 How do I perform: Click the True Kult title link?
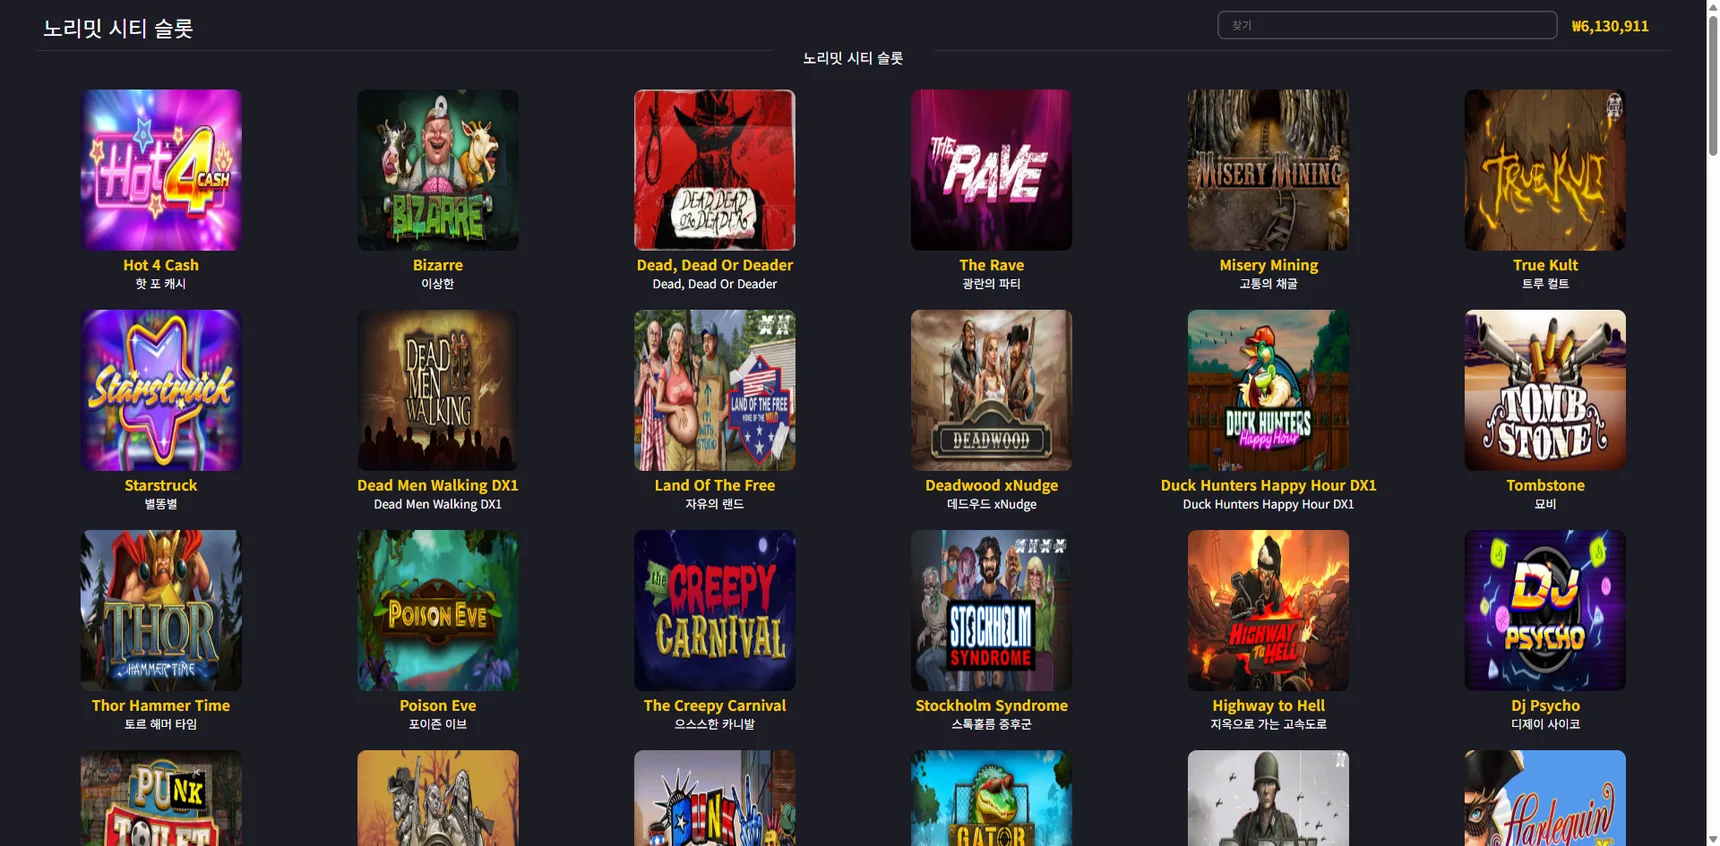pyautogui.click(x=1545, y=265)
